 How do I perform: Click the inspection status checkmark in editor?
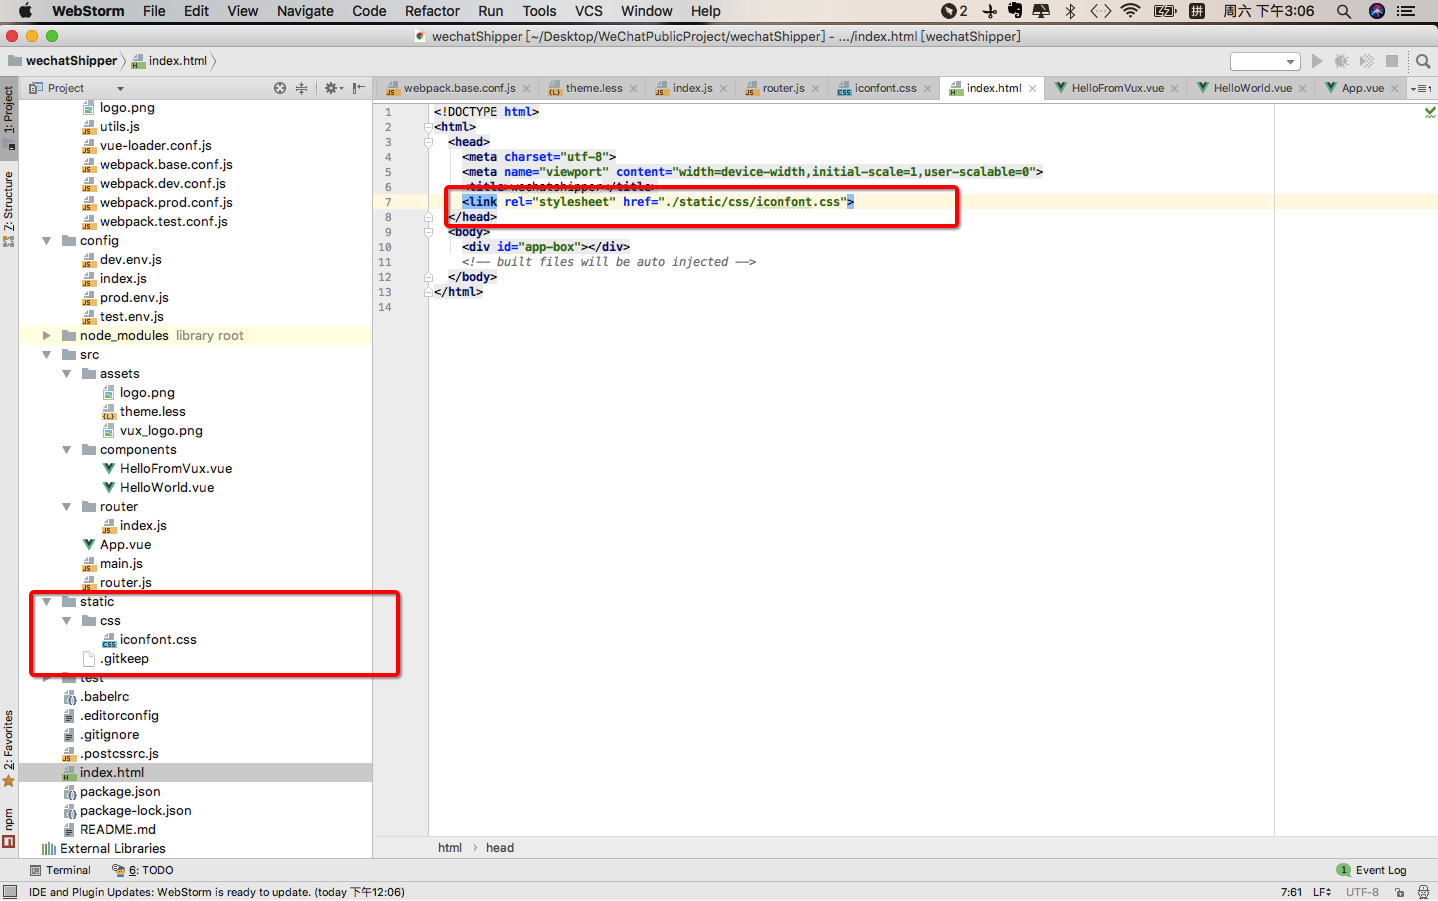(x=1430, y=112)
